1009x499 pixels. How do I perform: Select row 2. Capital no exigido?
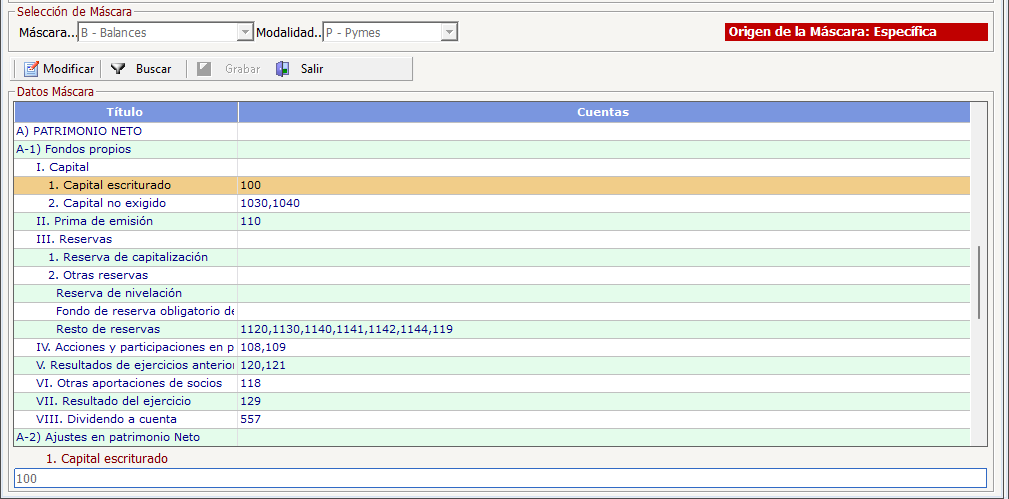pyautogui.click(x=492, y=203)
